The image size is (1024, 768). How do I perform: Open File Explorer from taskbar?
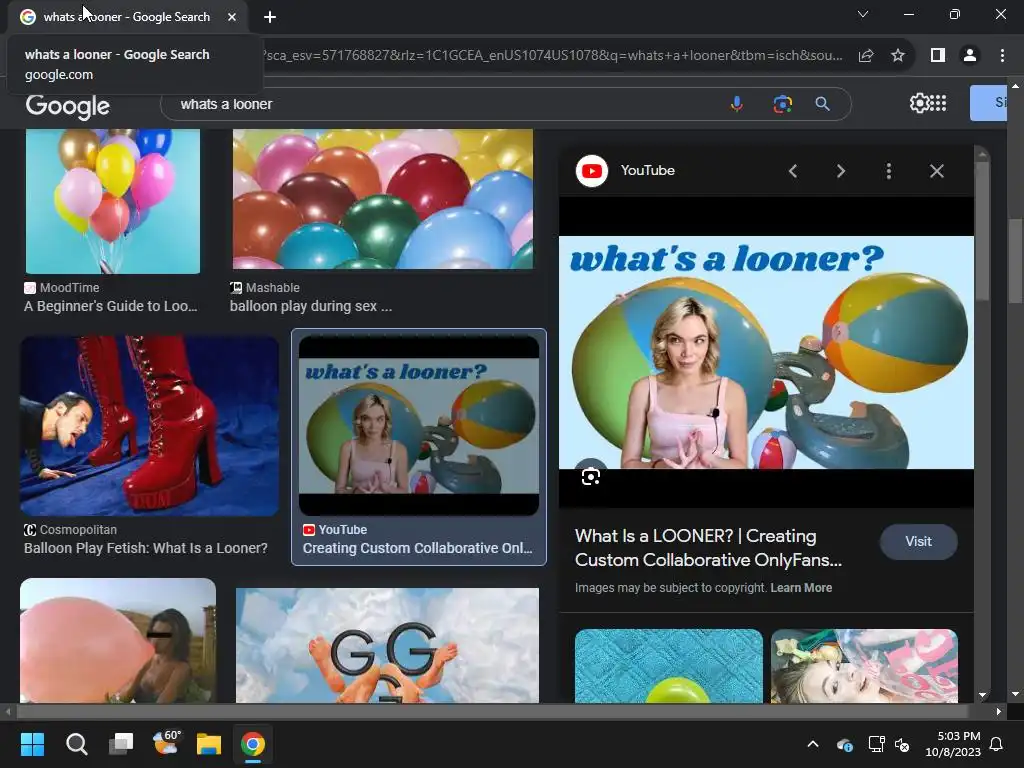pyautogui.click(x=209, y=744)
